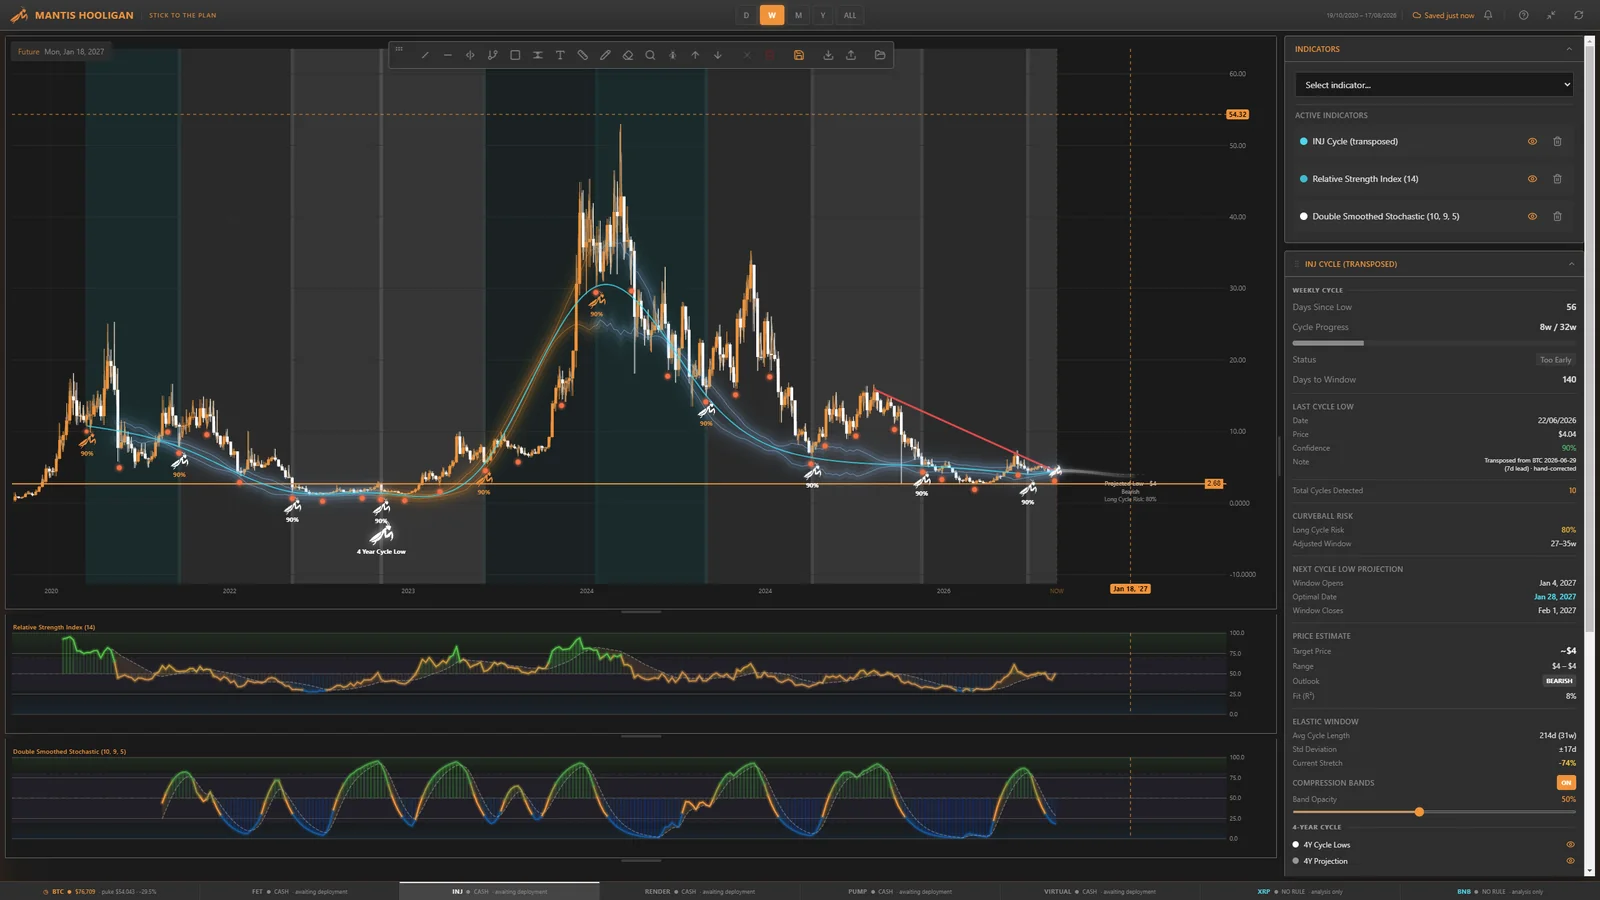The image size is (1600, 900).
Task: Switch to the D daily timeframe
Action: click(x=746, y=15)
